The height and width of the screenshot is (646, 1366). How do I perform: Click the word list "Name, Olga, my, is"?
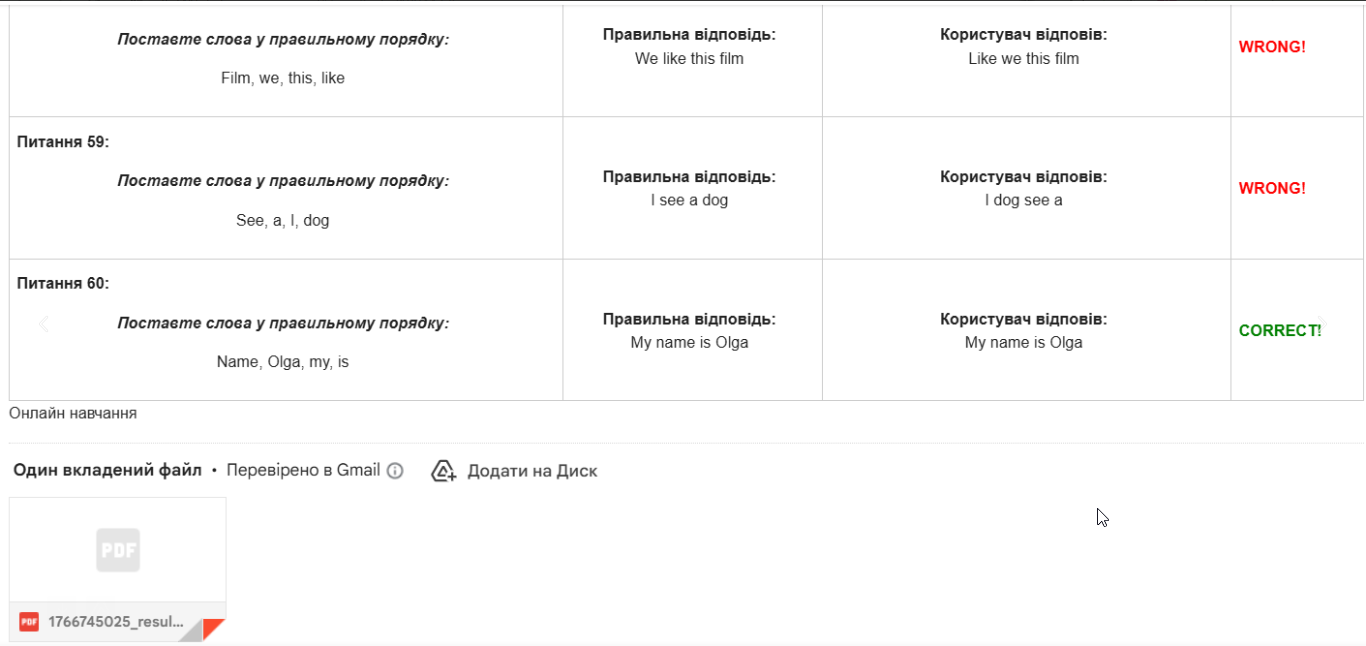pyautogui.click(x=283, y=362)
